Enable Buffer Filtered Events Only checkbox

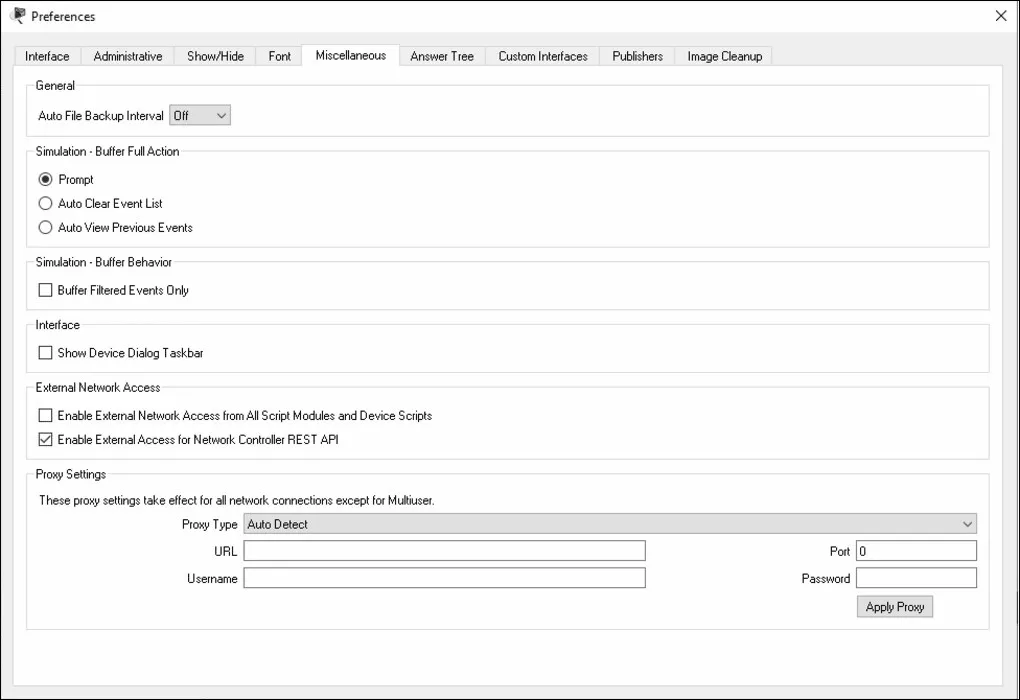(x=45, y=291)
